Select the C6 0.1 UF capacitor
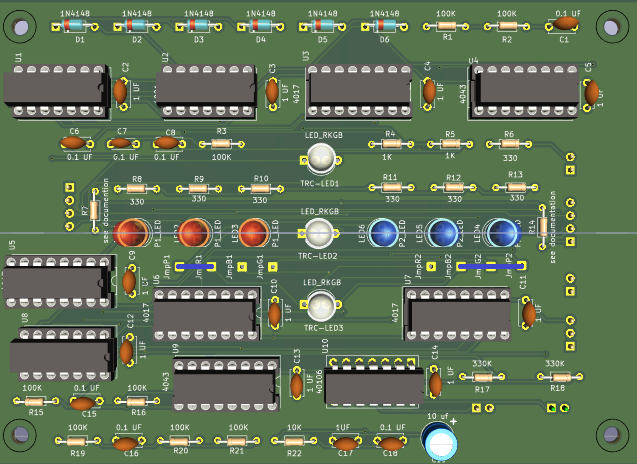 click(x=75, y=144)
